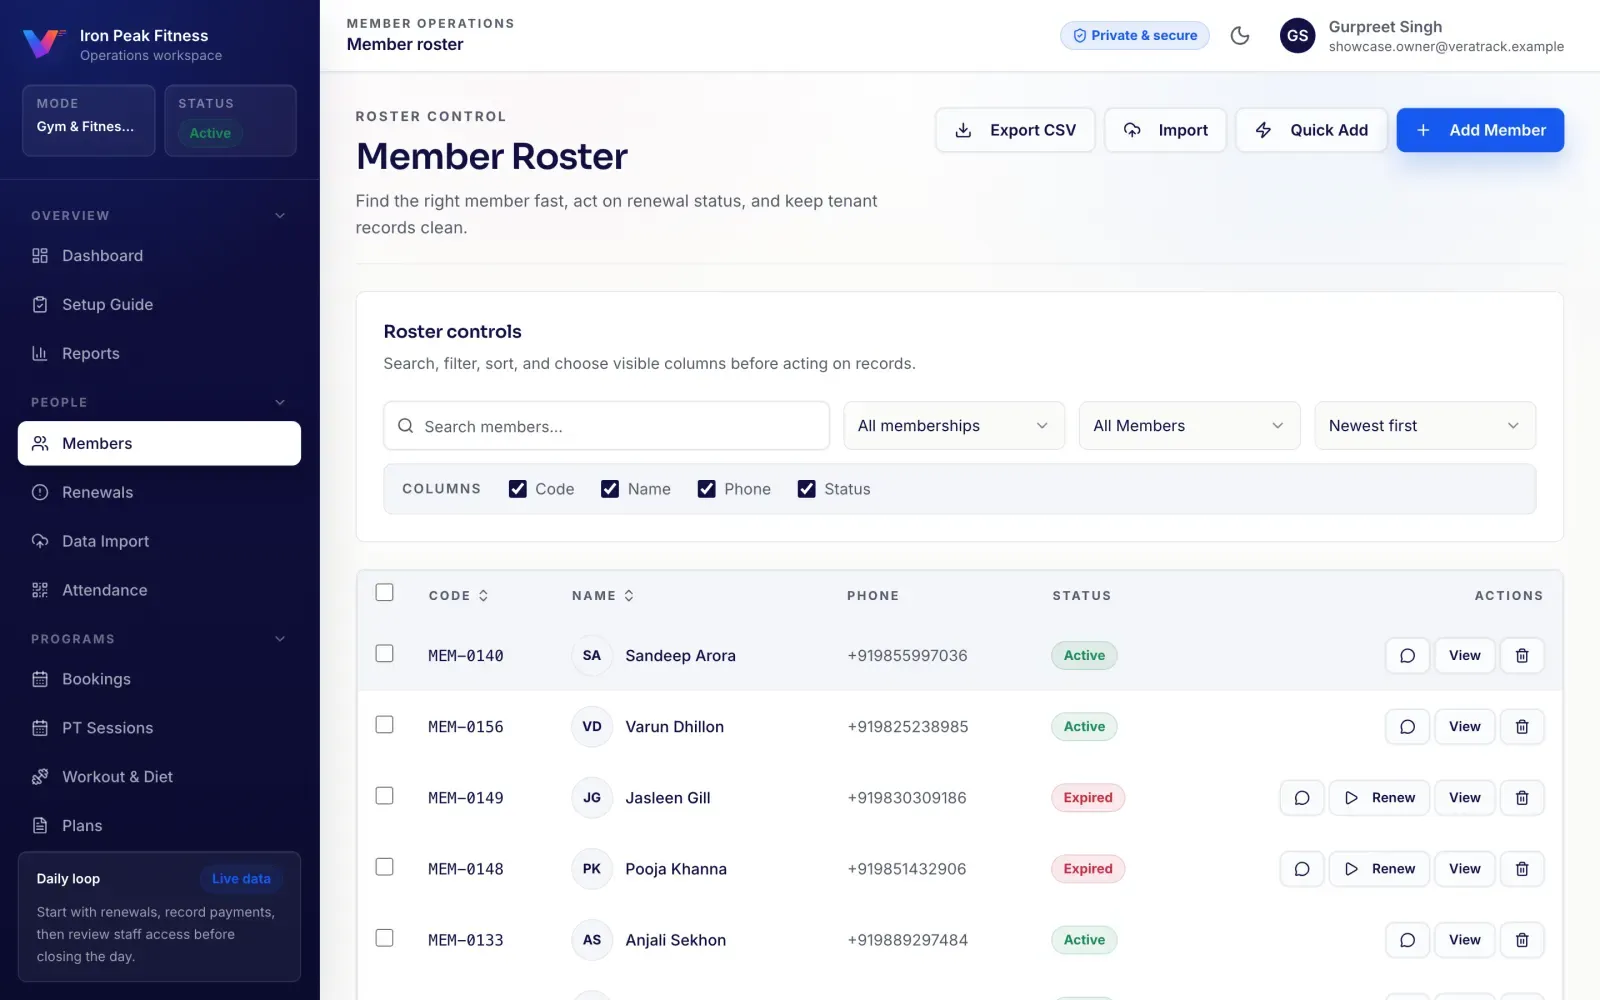Sort by the Code column sort icon

click(484, 596)
